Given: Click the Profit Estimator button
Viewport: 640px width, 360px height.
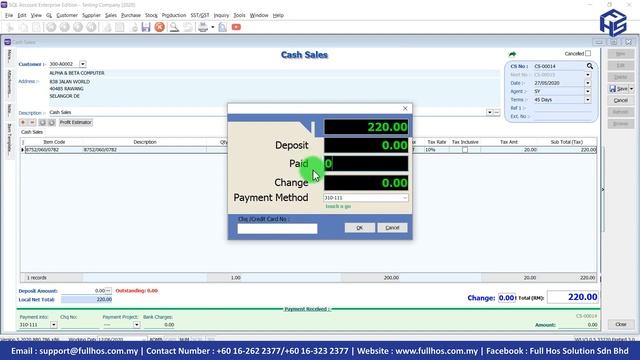Looking at the screenshot, I should point(76,122).
